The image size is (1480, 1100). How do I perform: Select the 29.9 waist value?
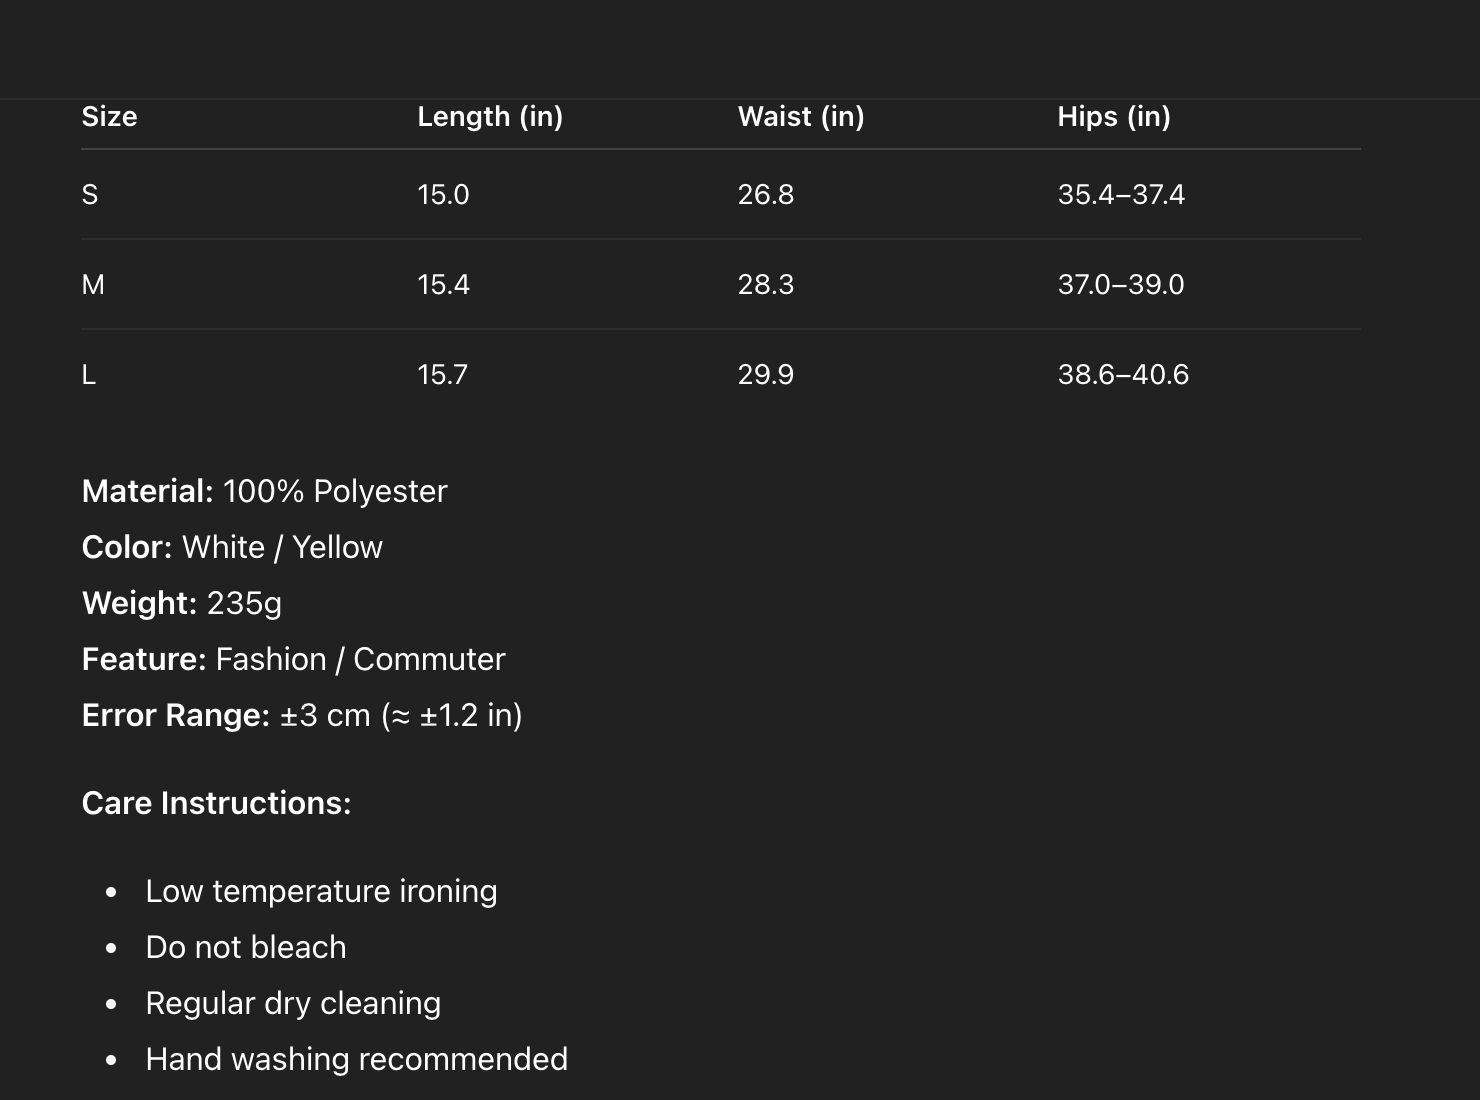[x=766, y=375]
